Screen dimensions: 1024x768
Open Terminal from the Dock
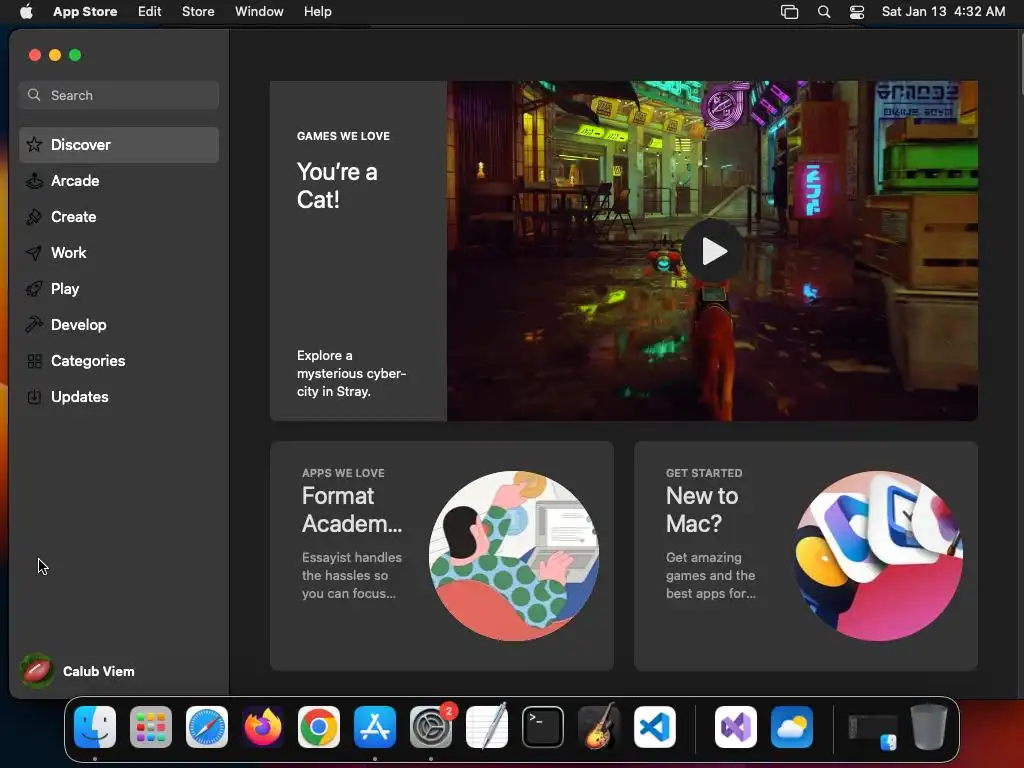pos(543,727)
